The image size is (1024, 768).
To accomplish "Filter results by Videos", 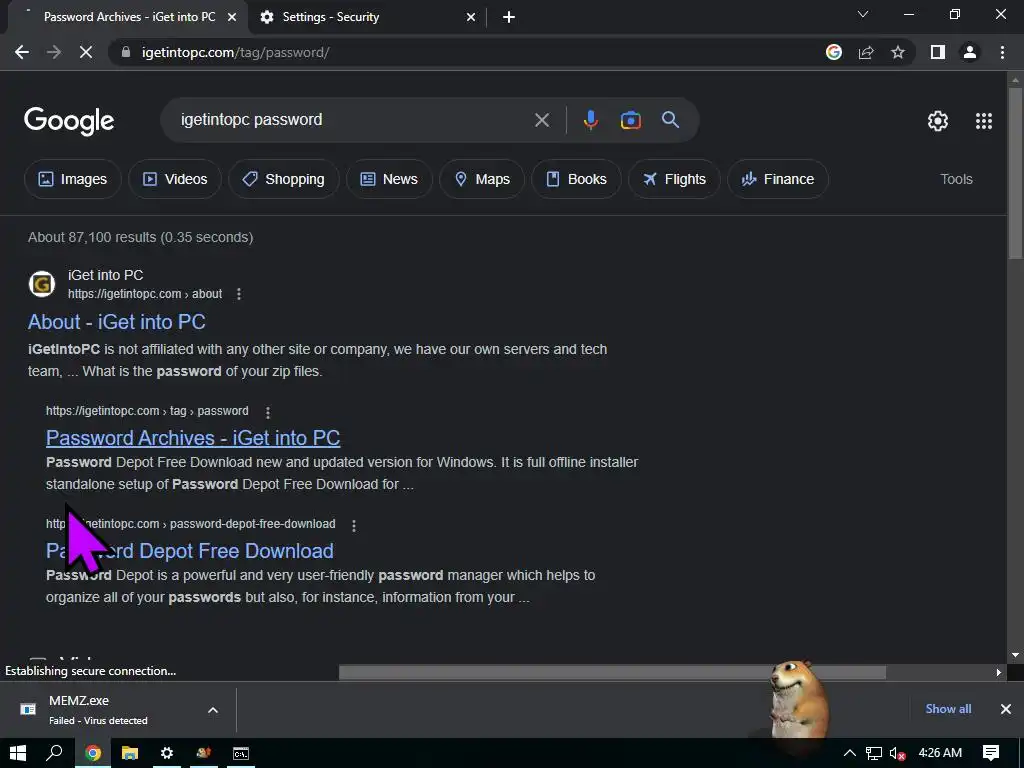I will (x=175, y=179).
